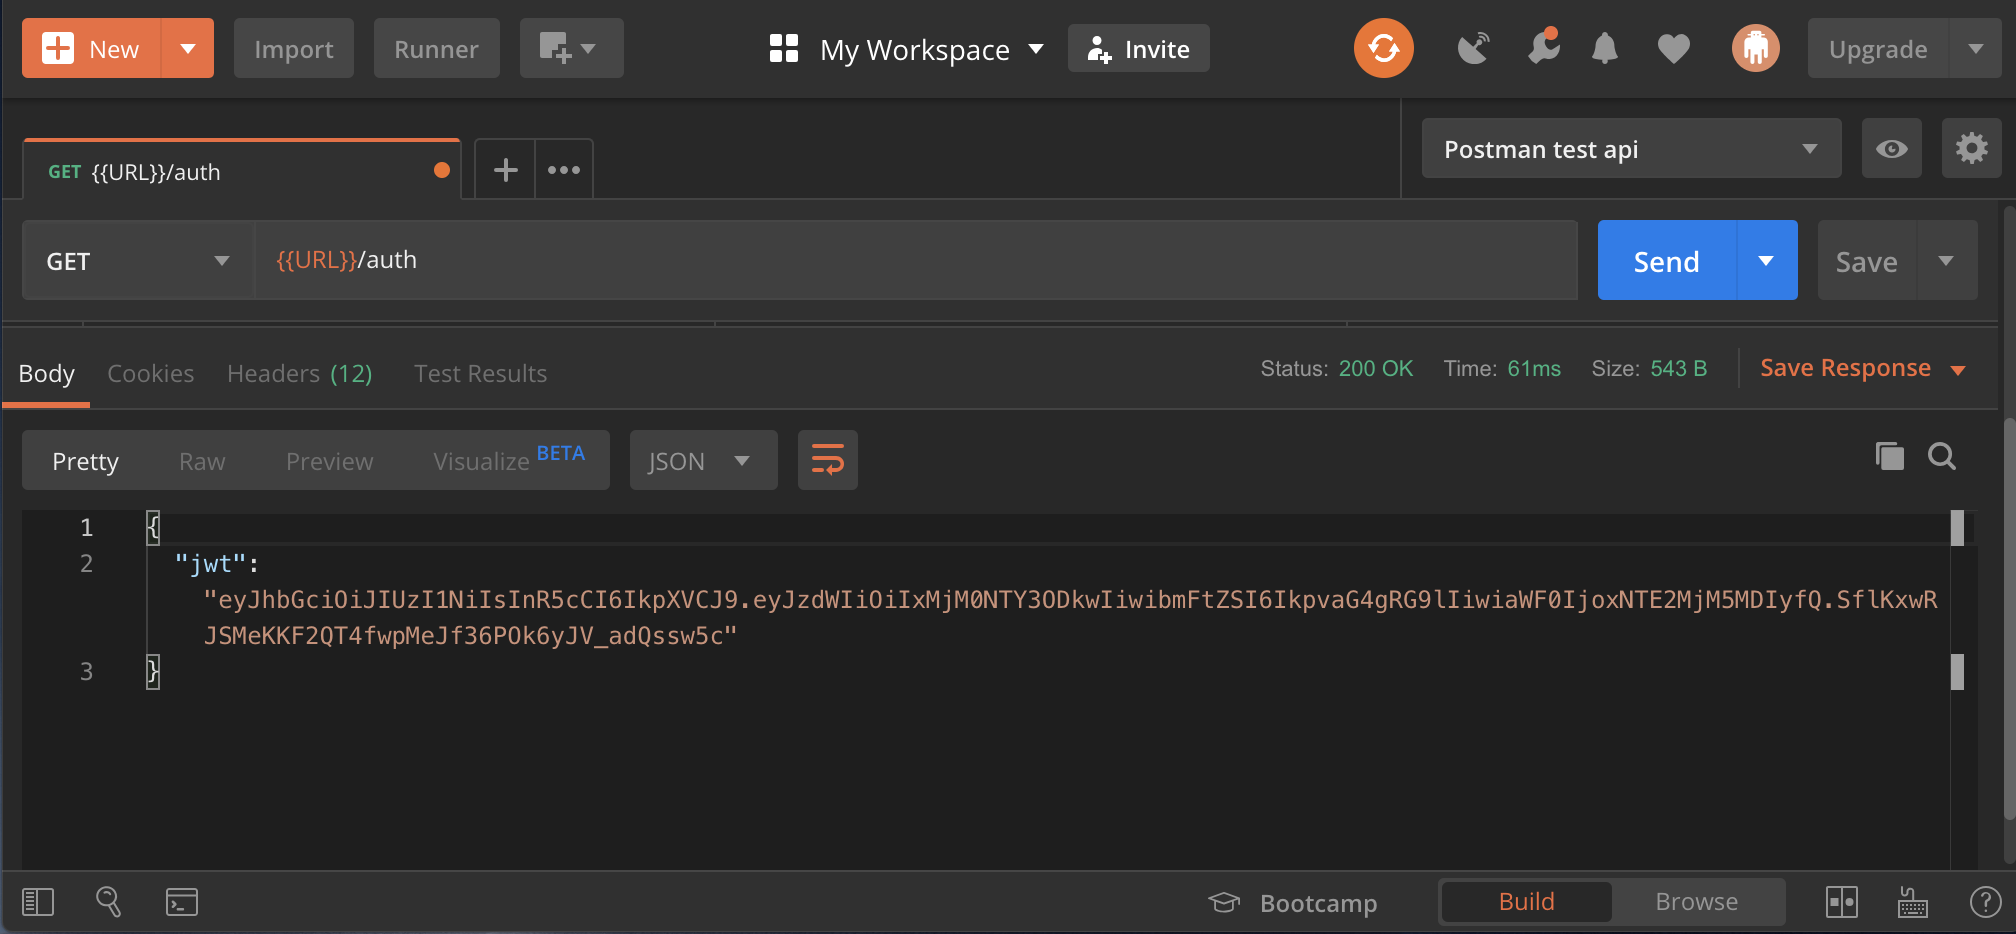The height and width of the screenshot is (934, 2016).
Task: Click the orange New button
Action: [x=92, y=48]
